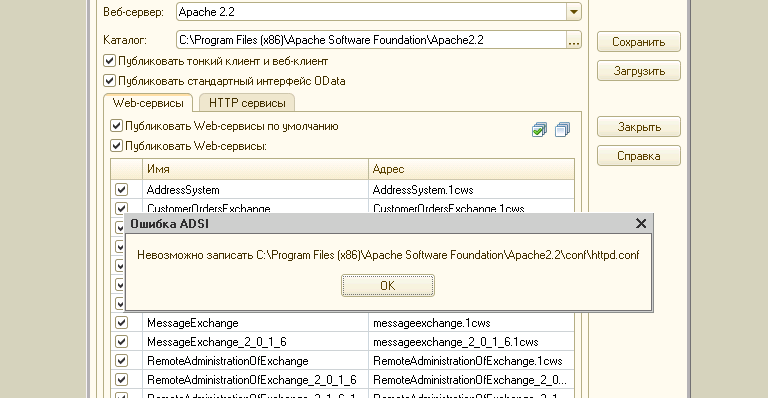This screenshot has height=398, width=768.
Task: Click the Apache 2.2 web server field
Action: pos(371,12)
